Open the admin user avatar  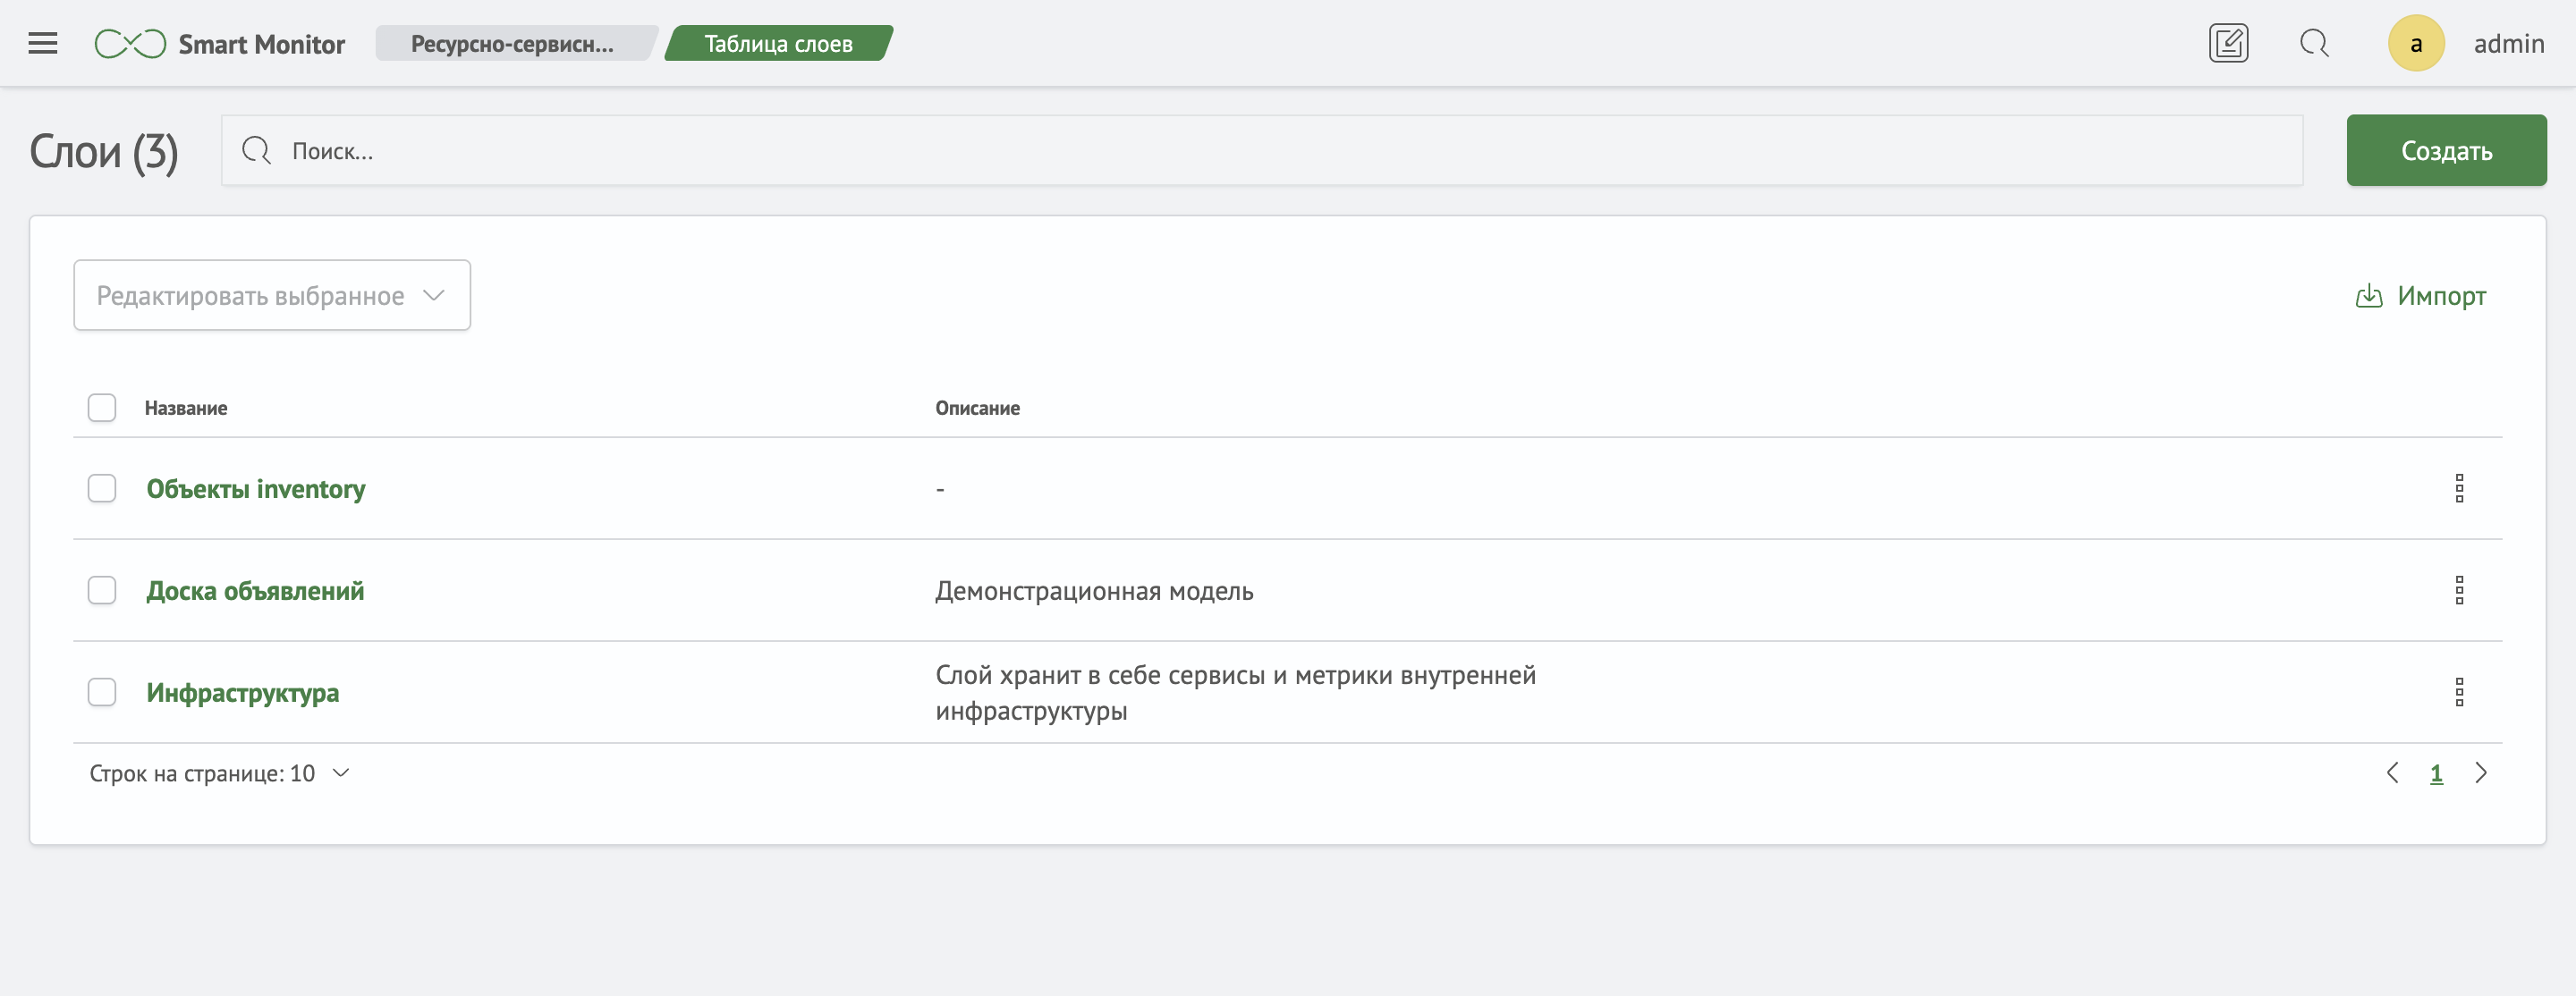pyautogui.click(x=2415, y=43)
